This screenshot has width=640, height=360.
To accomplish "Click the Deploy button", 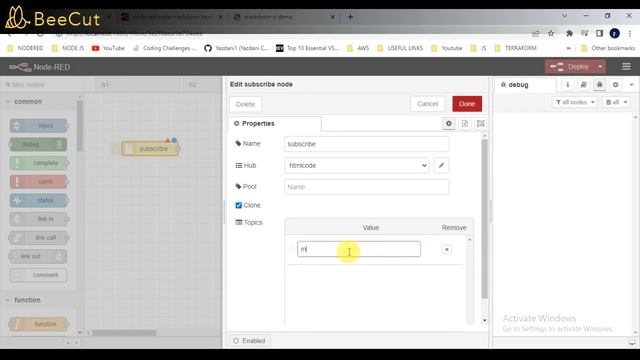I will 571,67.
